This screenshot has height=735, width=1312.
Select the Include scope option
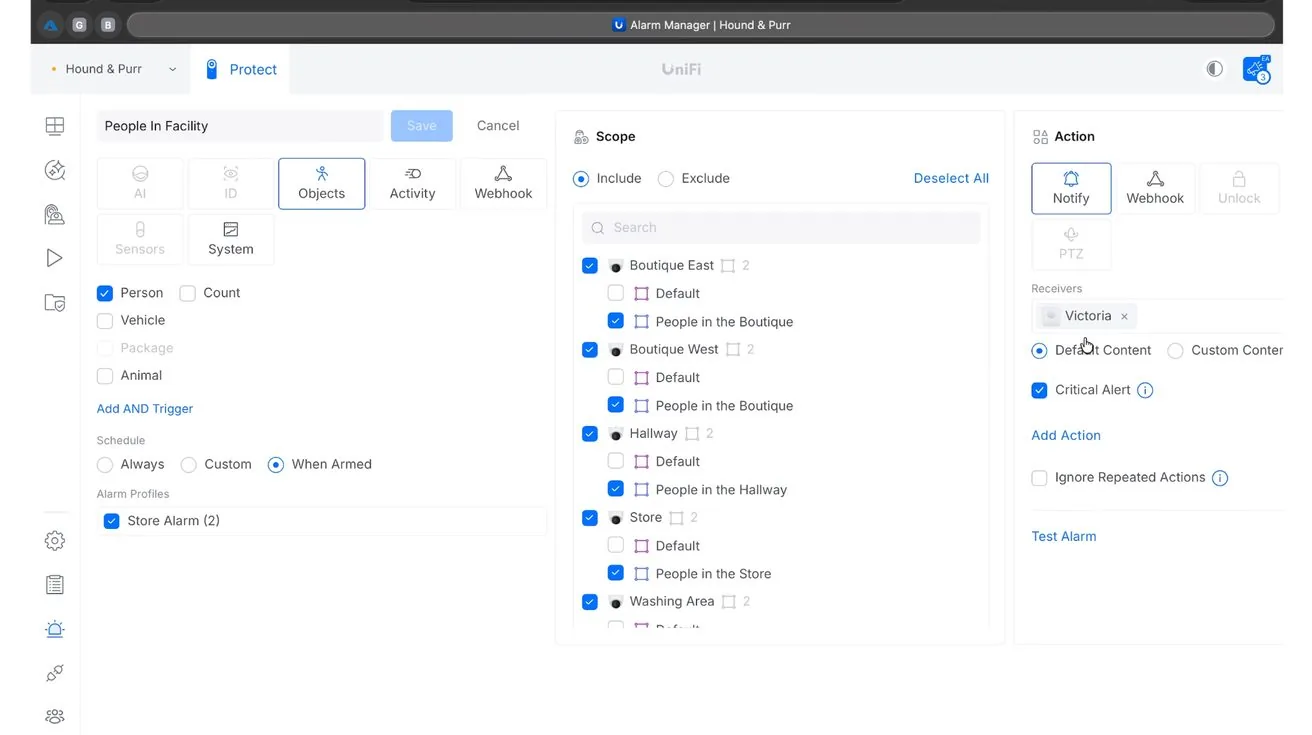pyautogui.click(x=581, y=179)
